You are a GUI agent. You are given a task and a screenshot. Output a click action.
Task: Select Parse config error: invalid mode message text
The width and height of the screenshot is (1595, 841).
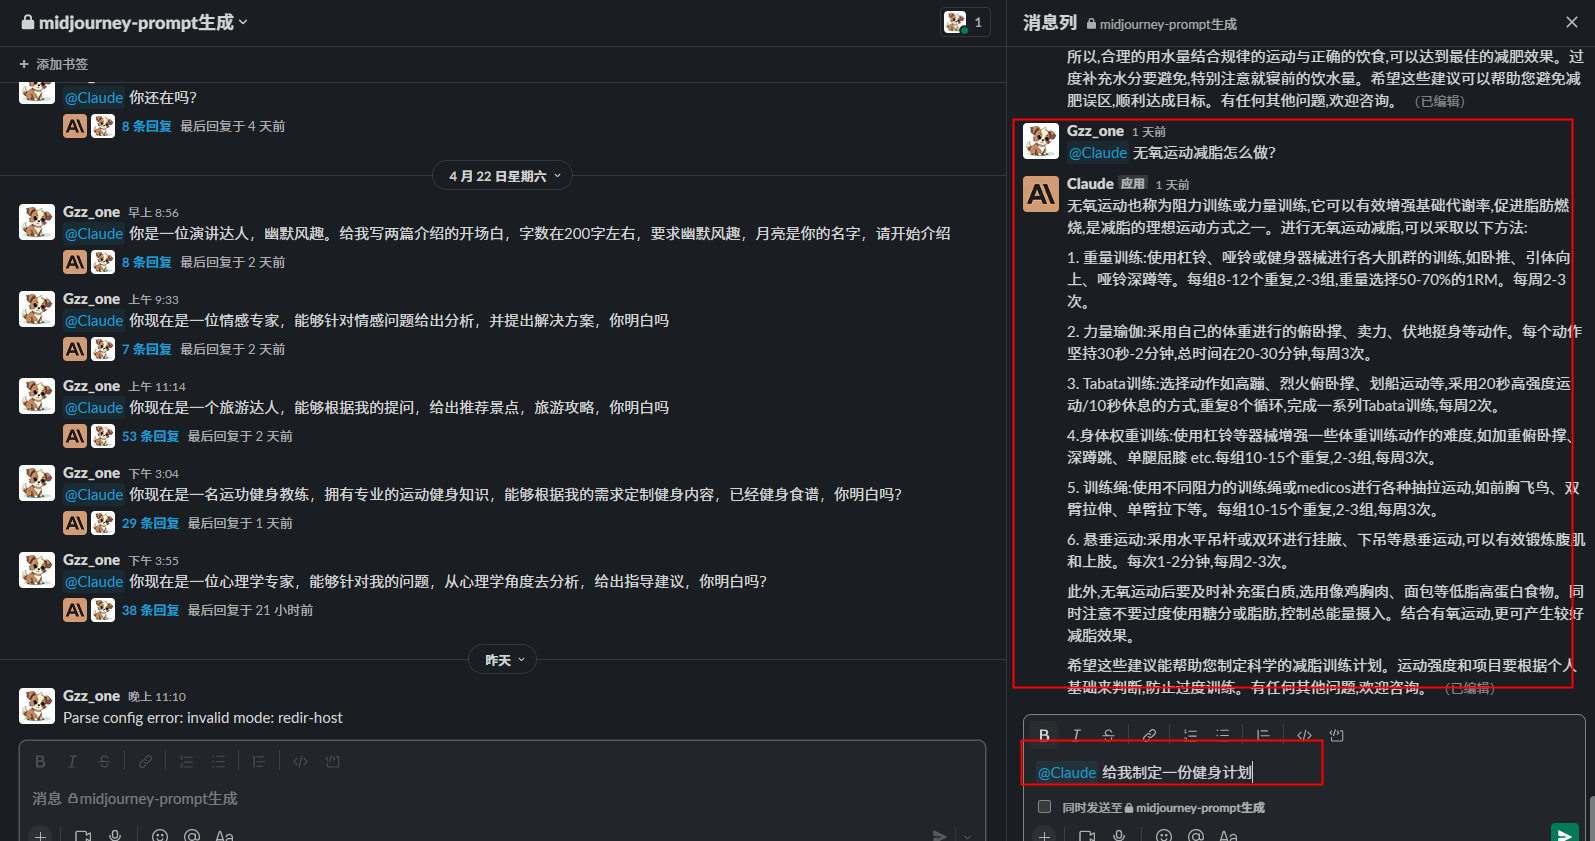pyautogui.click(x=203, y=718)
